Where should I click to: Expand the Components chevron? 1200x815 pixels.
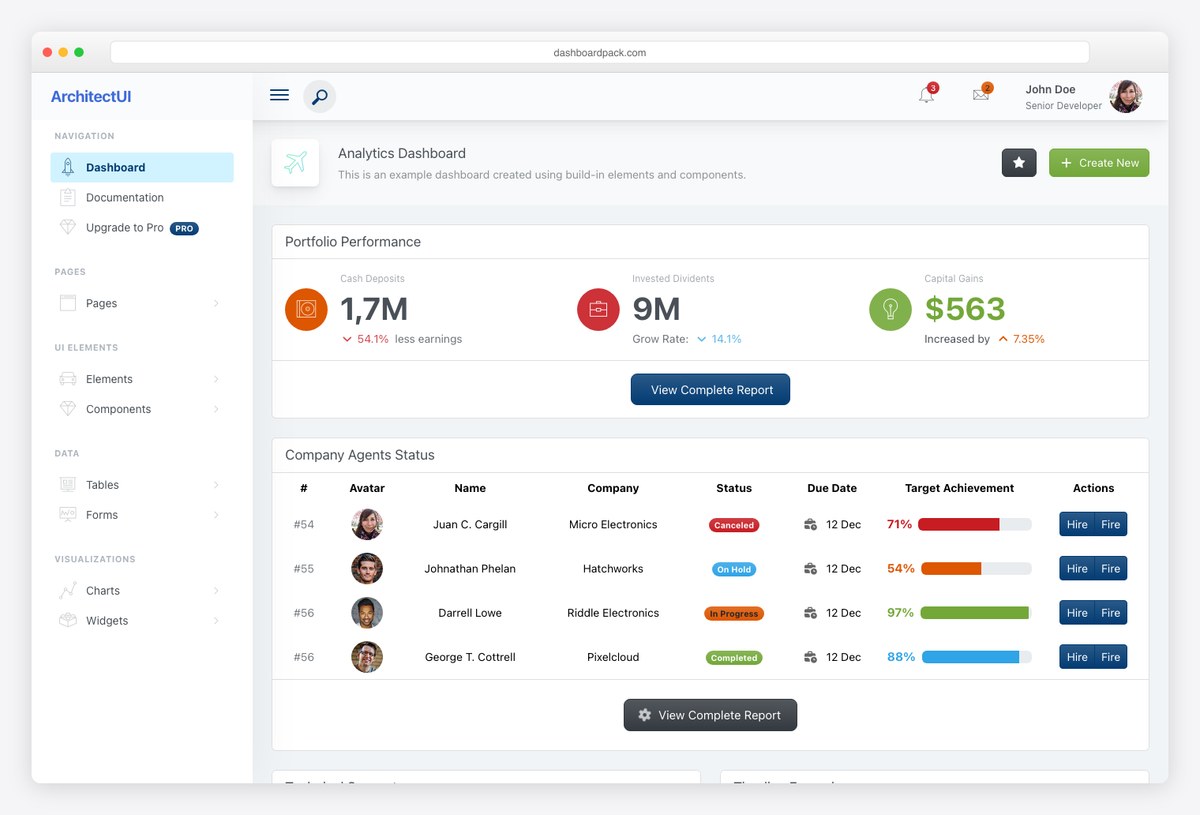pyautogui.click(x=216, y=409)
